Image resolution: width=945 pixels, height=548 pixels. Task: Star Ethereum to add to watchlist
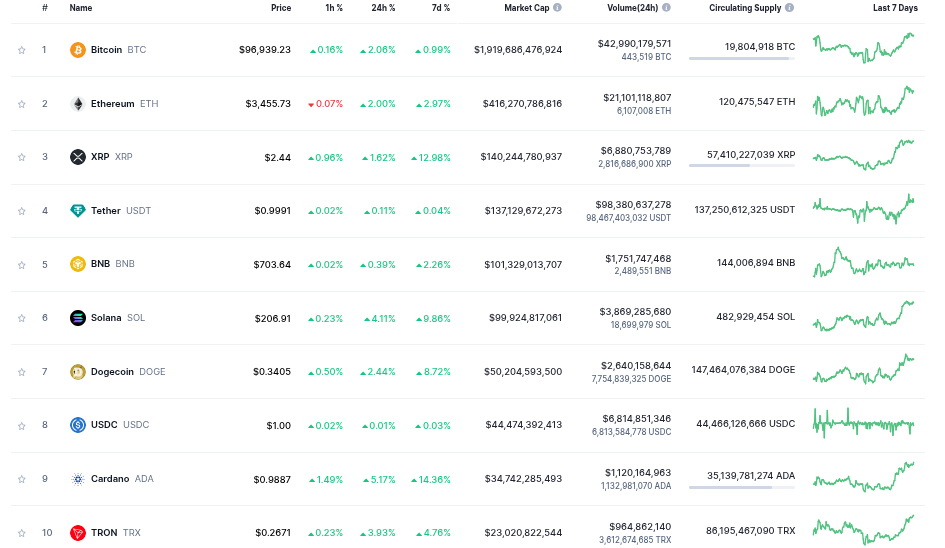pos(22,104)
